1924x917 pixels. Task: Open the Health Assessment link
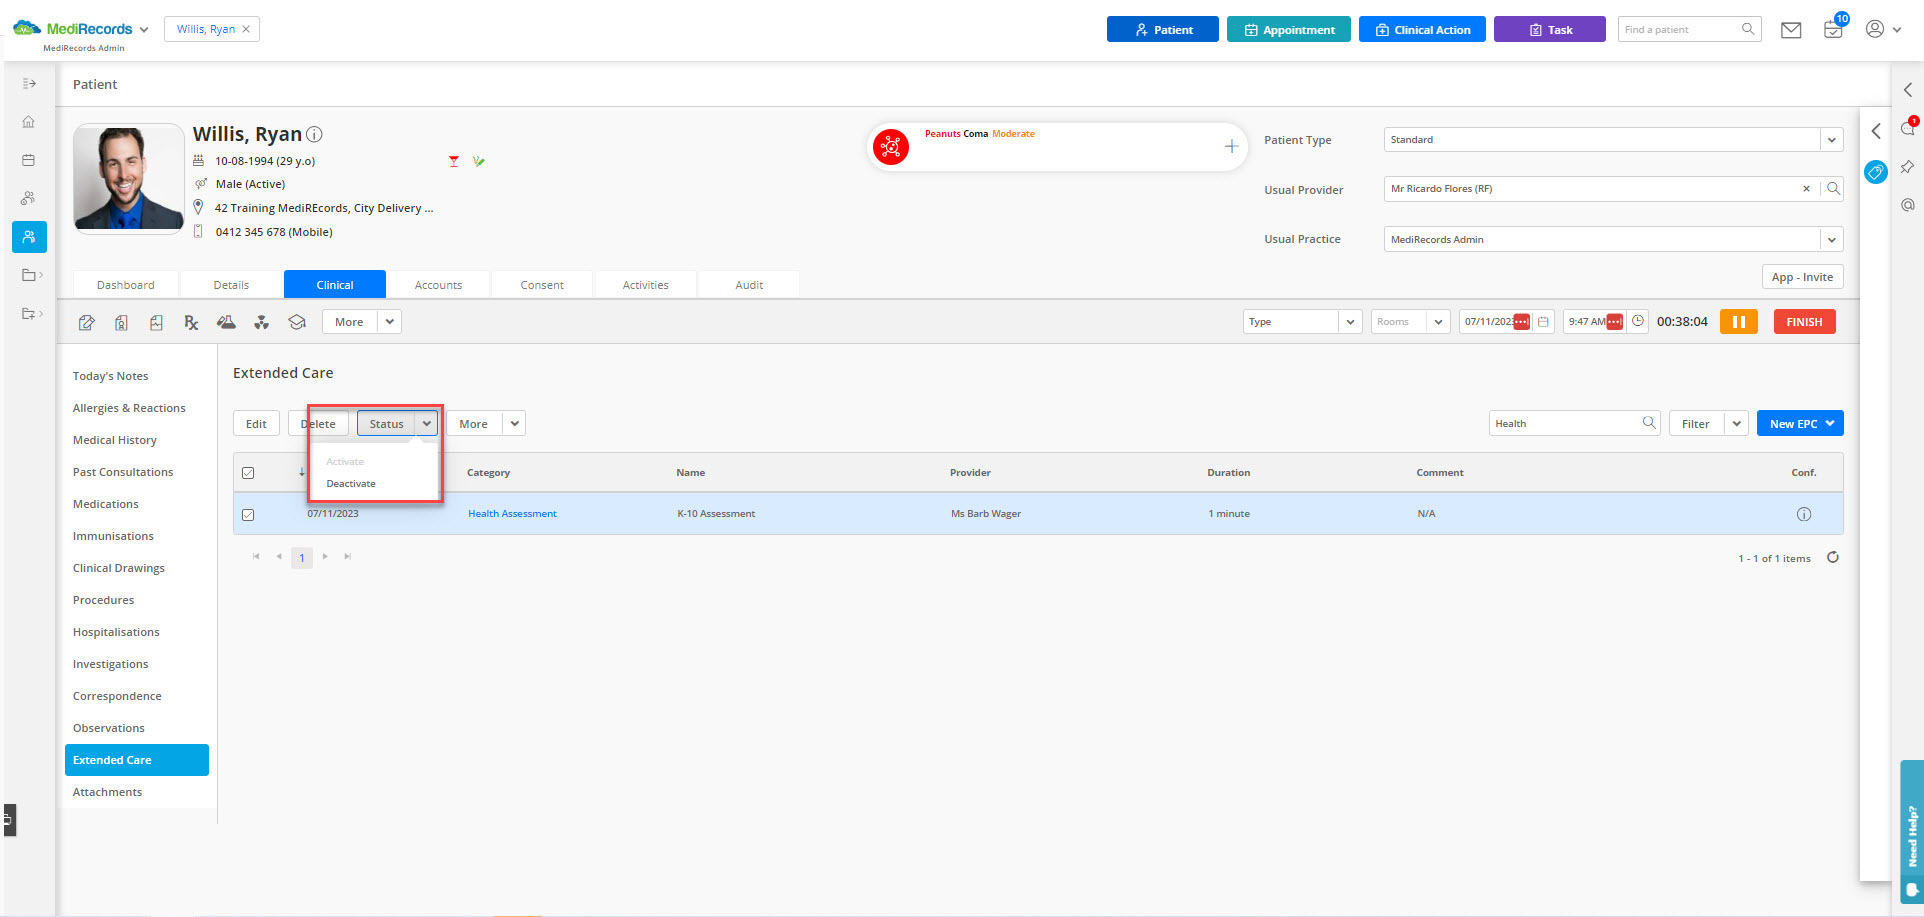pos(512,514)
